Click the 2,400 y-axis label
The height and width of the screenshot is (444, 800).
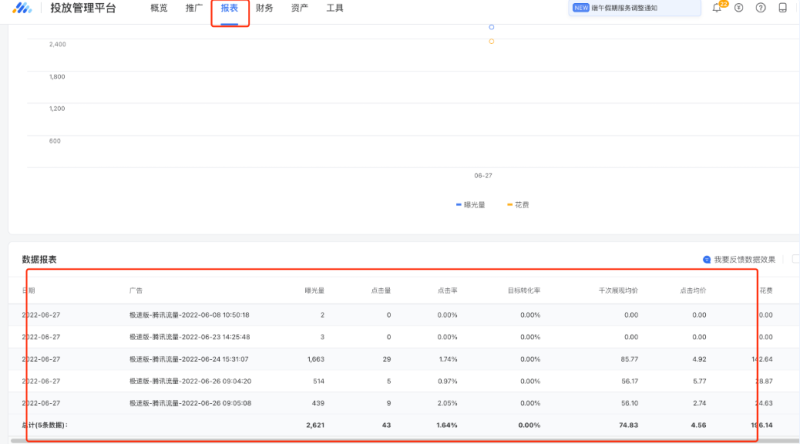(x=58, y=44)
